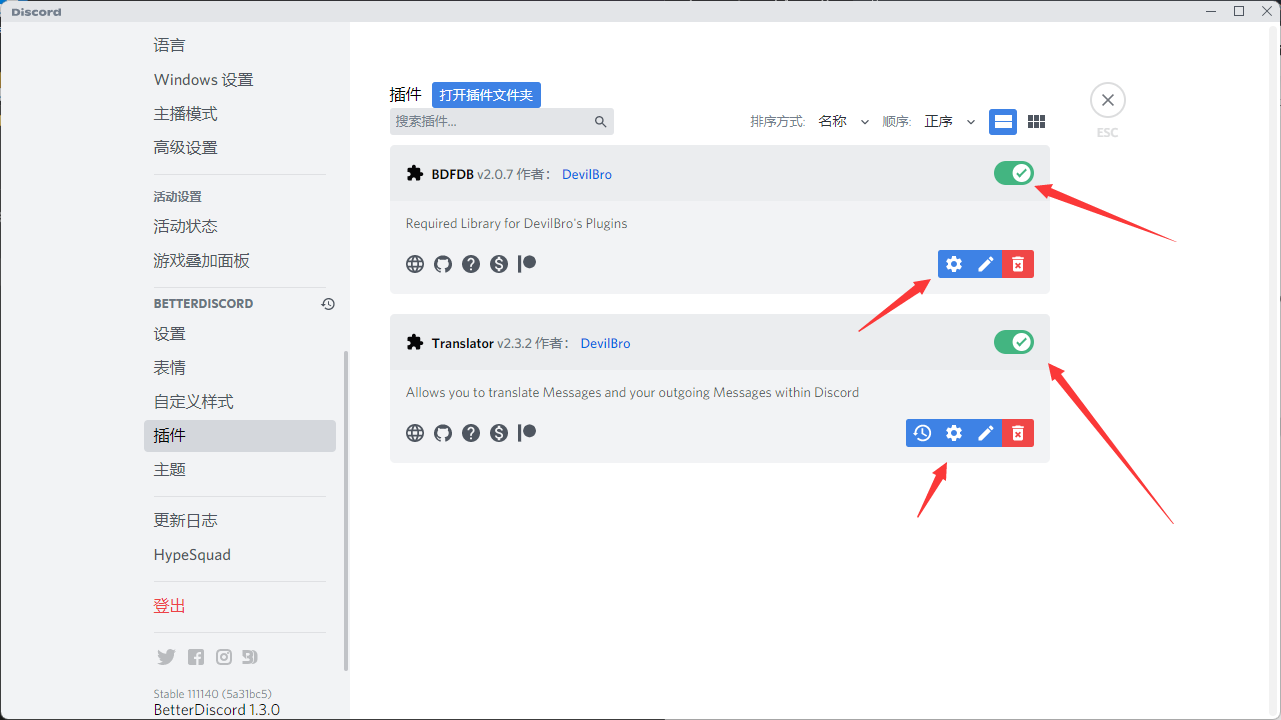Open sort-by 名称 dropdown
This screenshot has height=720, width=1281.
[x=844, y=121]
